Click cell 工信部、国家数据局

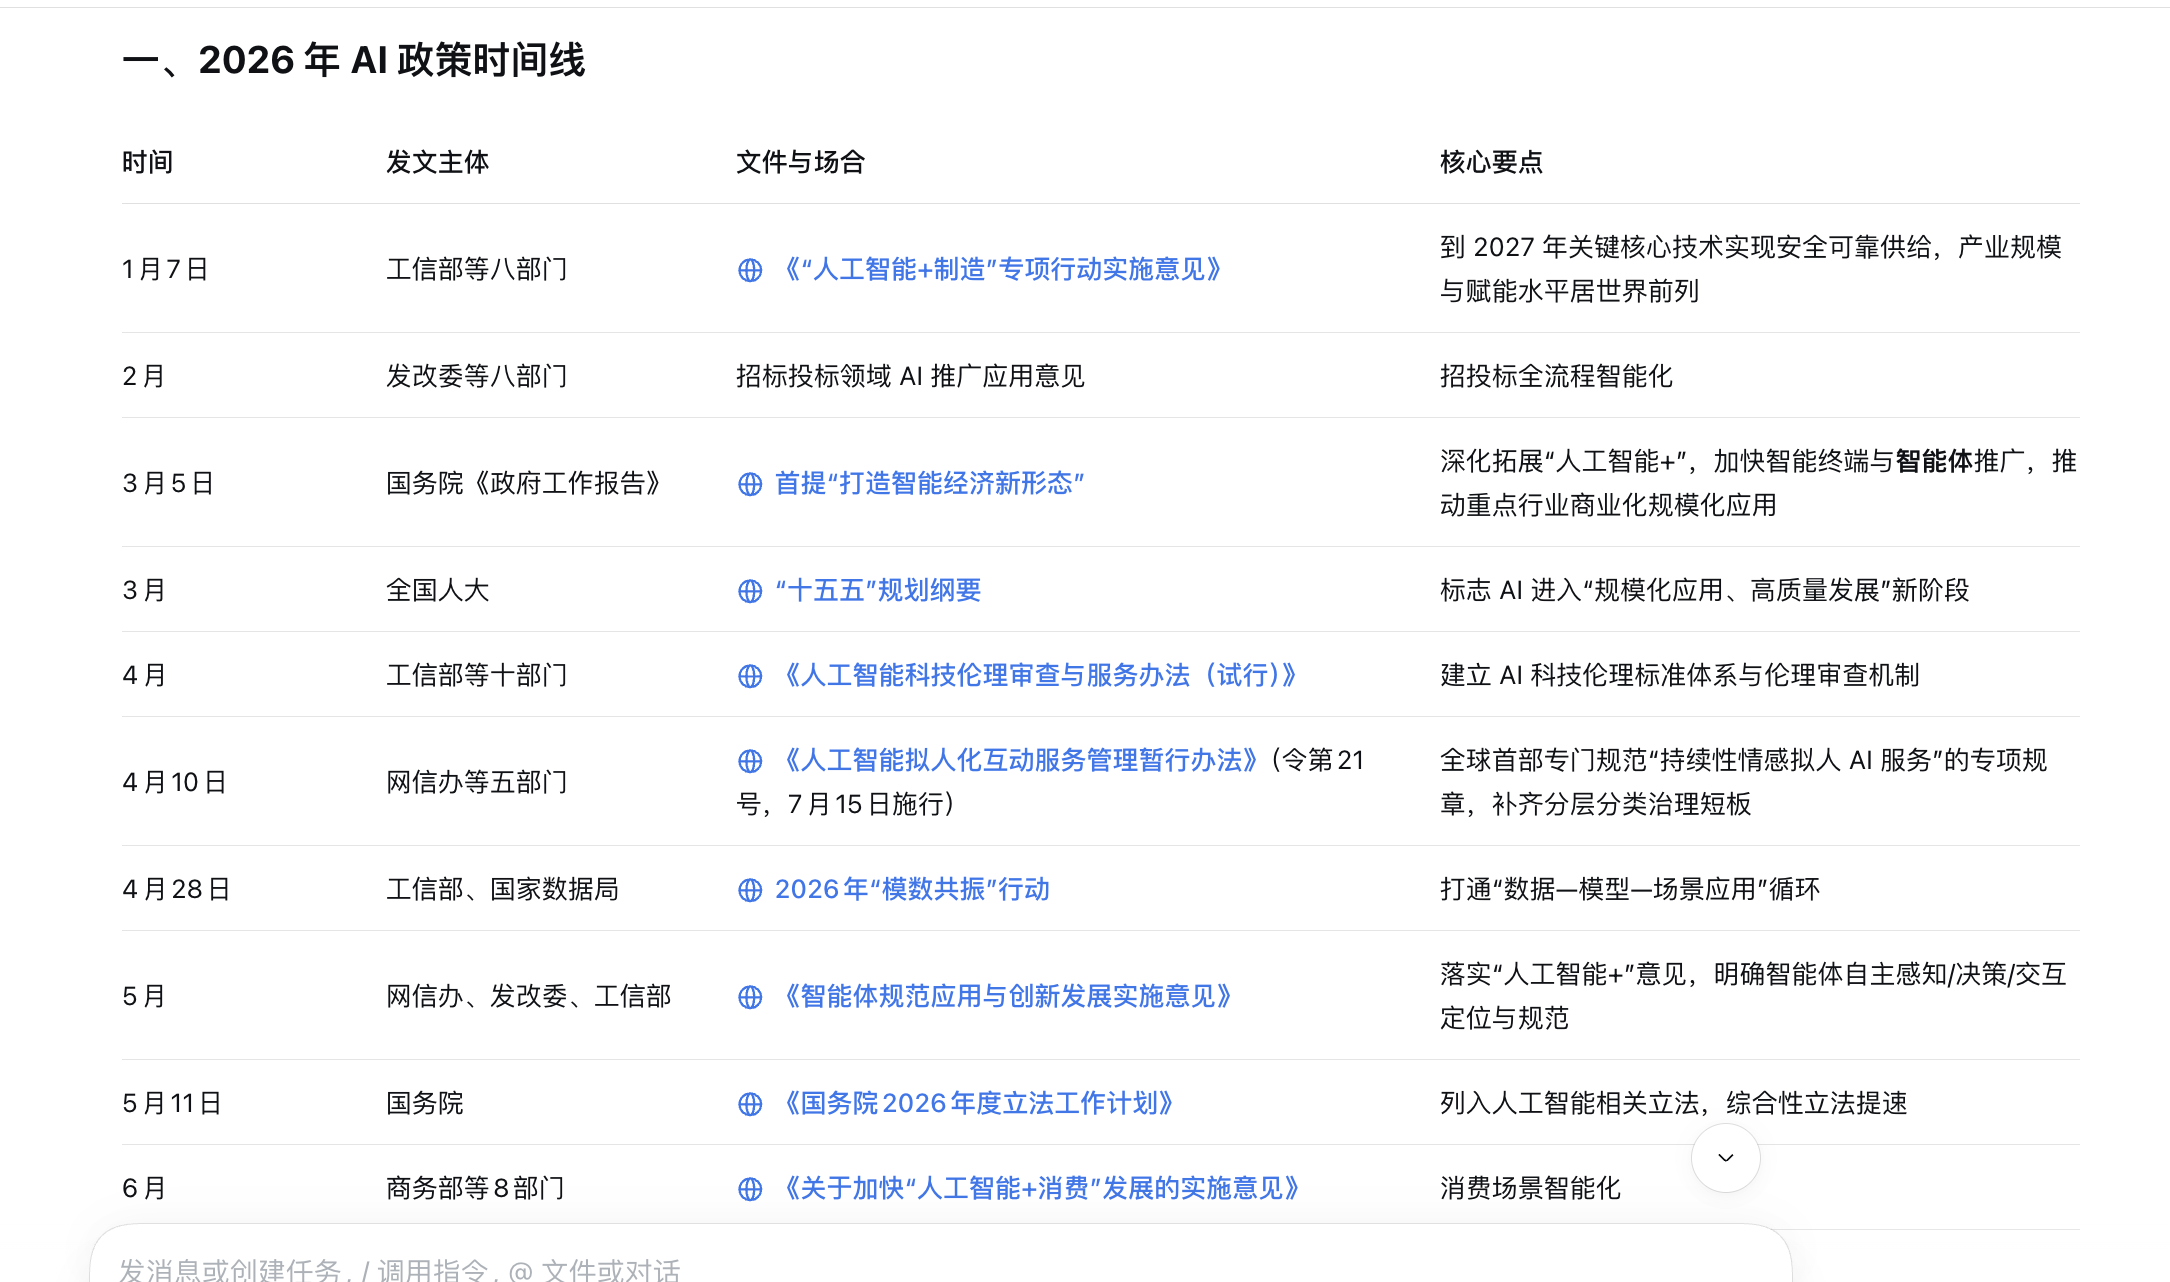click(503, 889)
